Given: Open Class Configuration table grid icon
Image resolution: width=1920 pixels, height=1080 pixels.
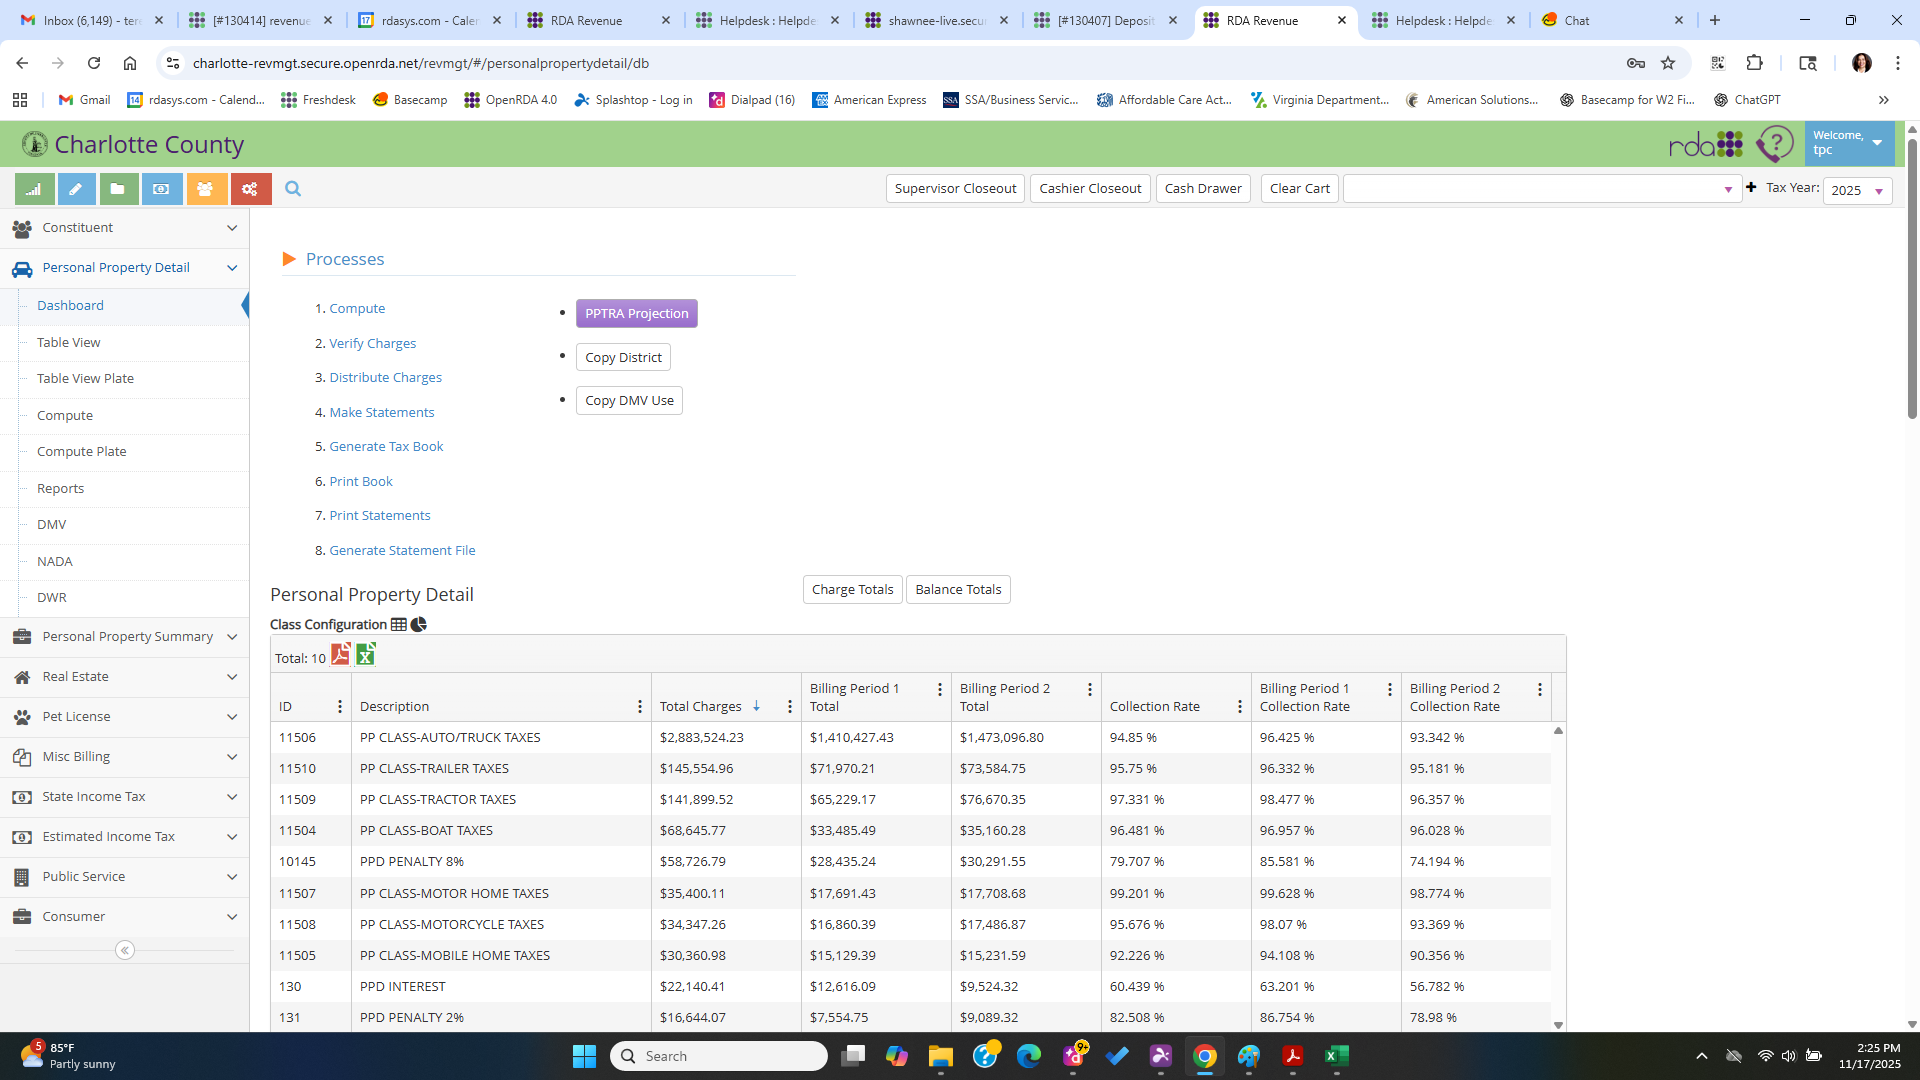Looking at the screenshot, I should pyautogui.click(x=399, y=625).
